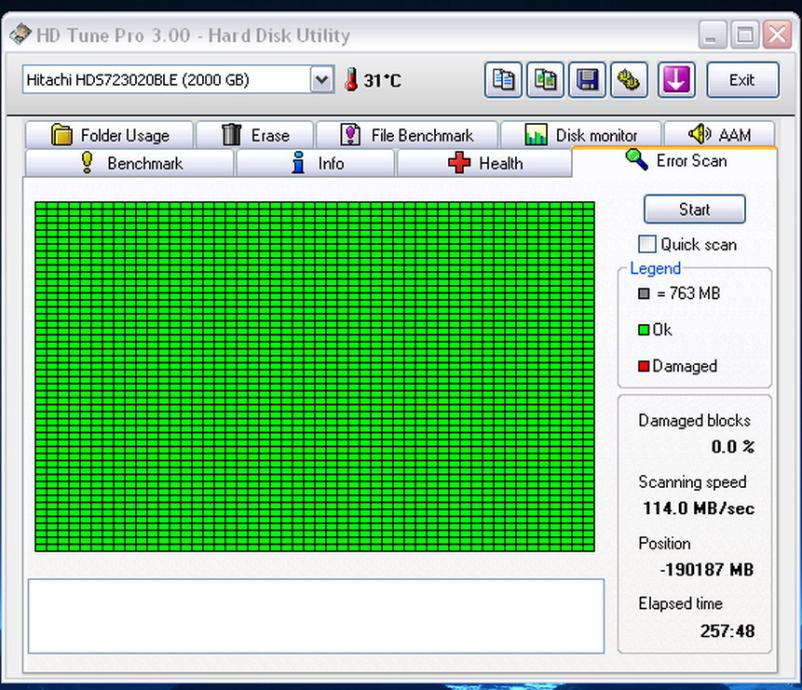Click the '= 763 MB' legend text
802x690 pixels.
[x=688, y=293]
